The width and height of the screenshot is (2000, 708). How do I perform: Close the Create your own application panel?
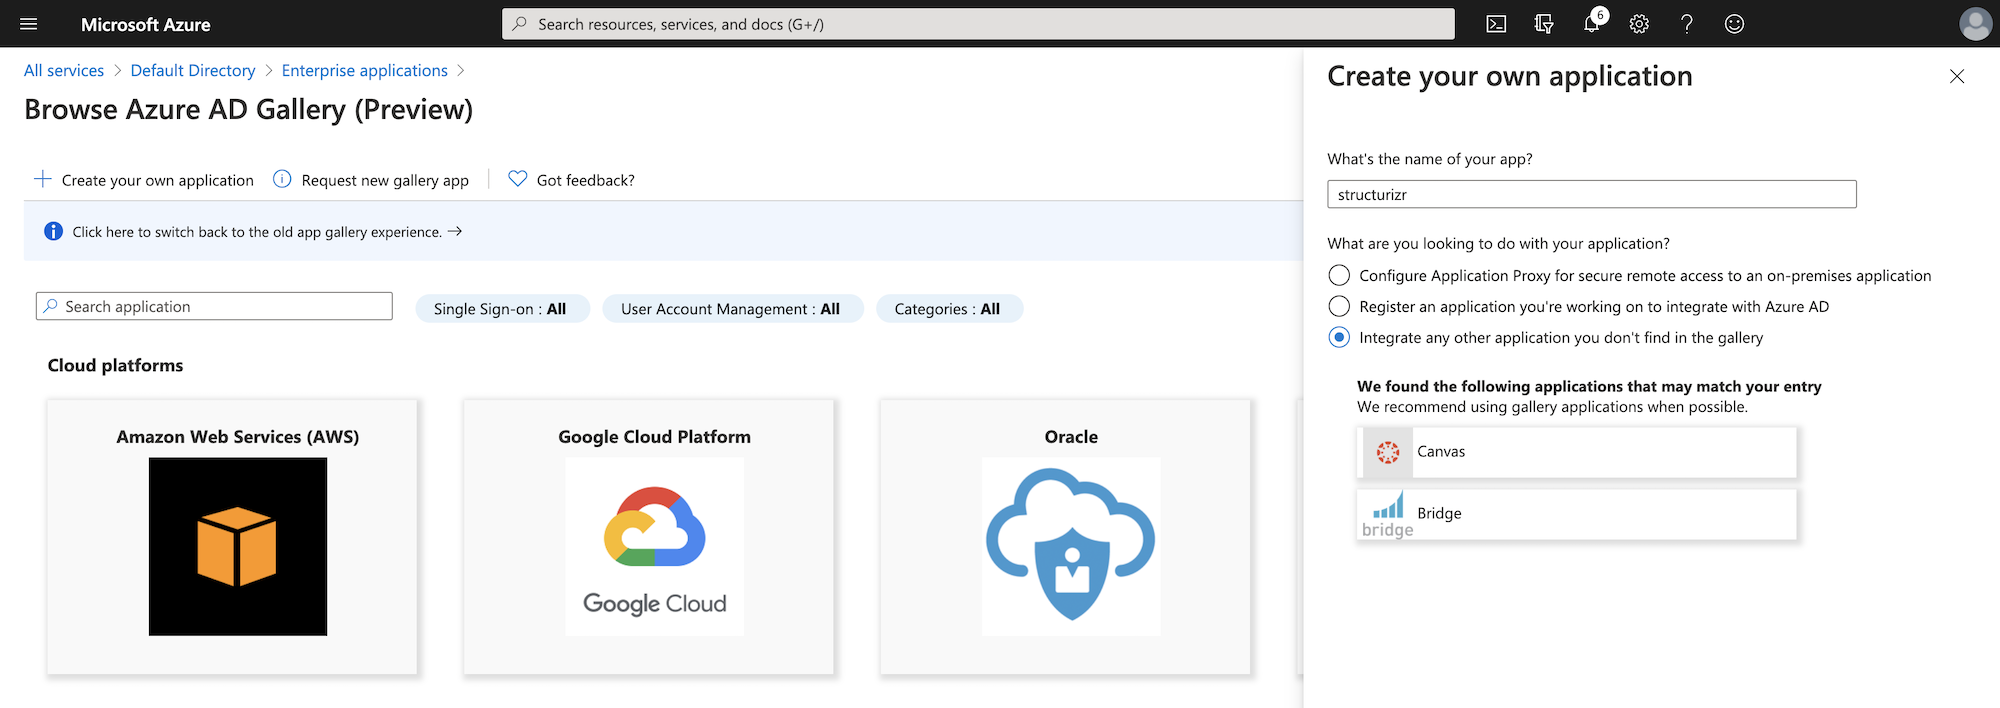(x=1957, y=76)
